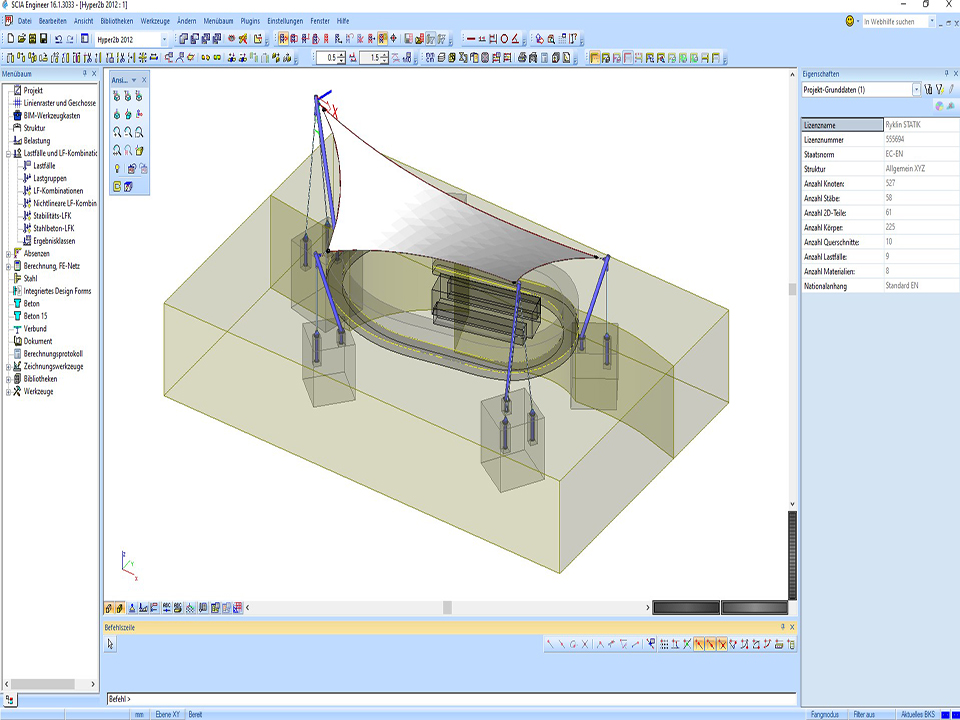Open the Projekt-Grunddaten dropdown
960x720 pixels.
pyautogui.click(x=916, y=90)
